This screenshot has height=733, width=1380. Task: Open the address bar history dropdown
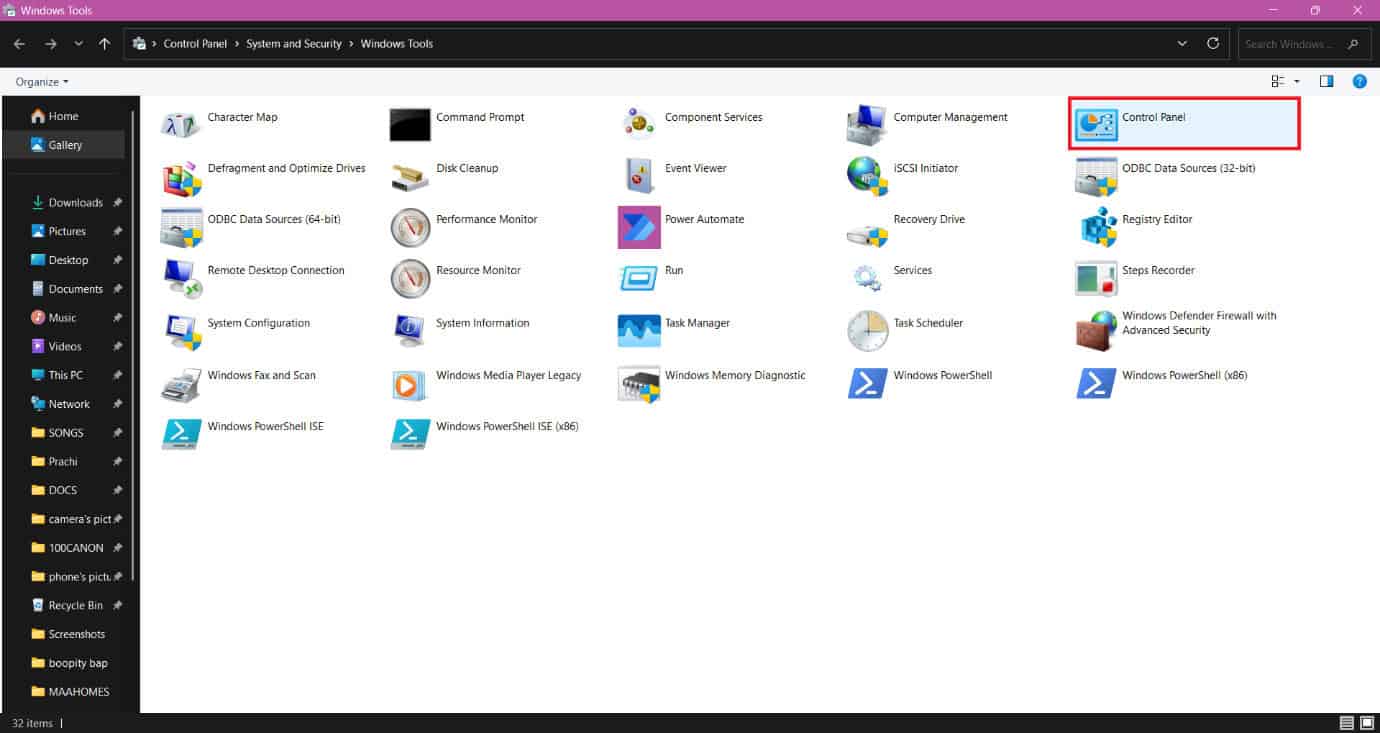point(1183,44)
